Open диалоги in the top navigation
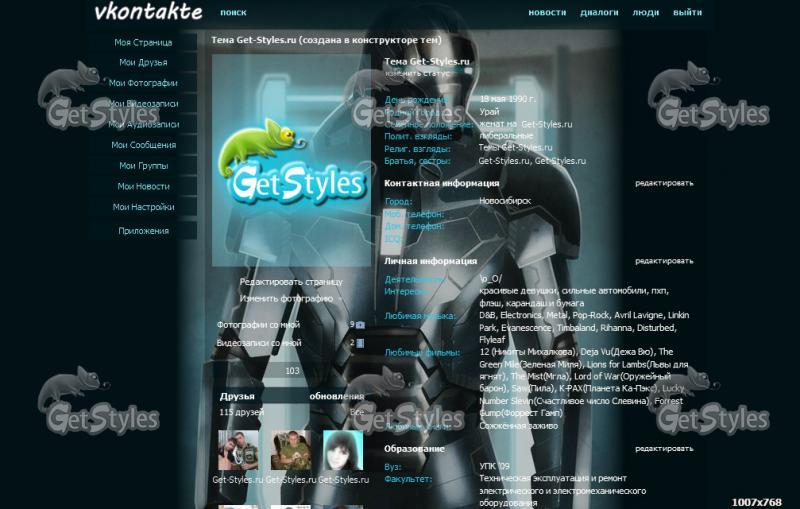Viewport: 800px width, 509px height. (599, 12)
